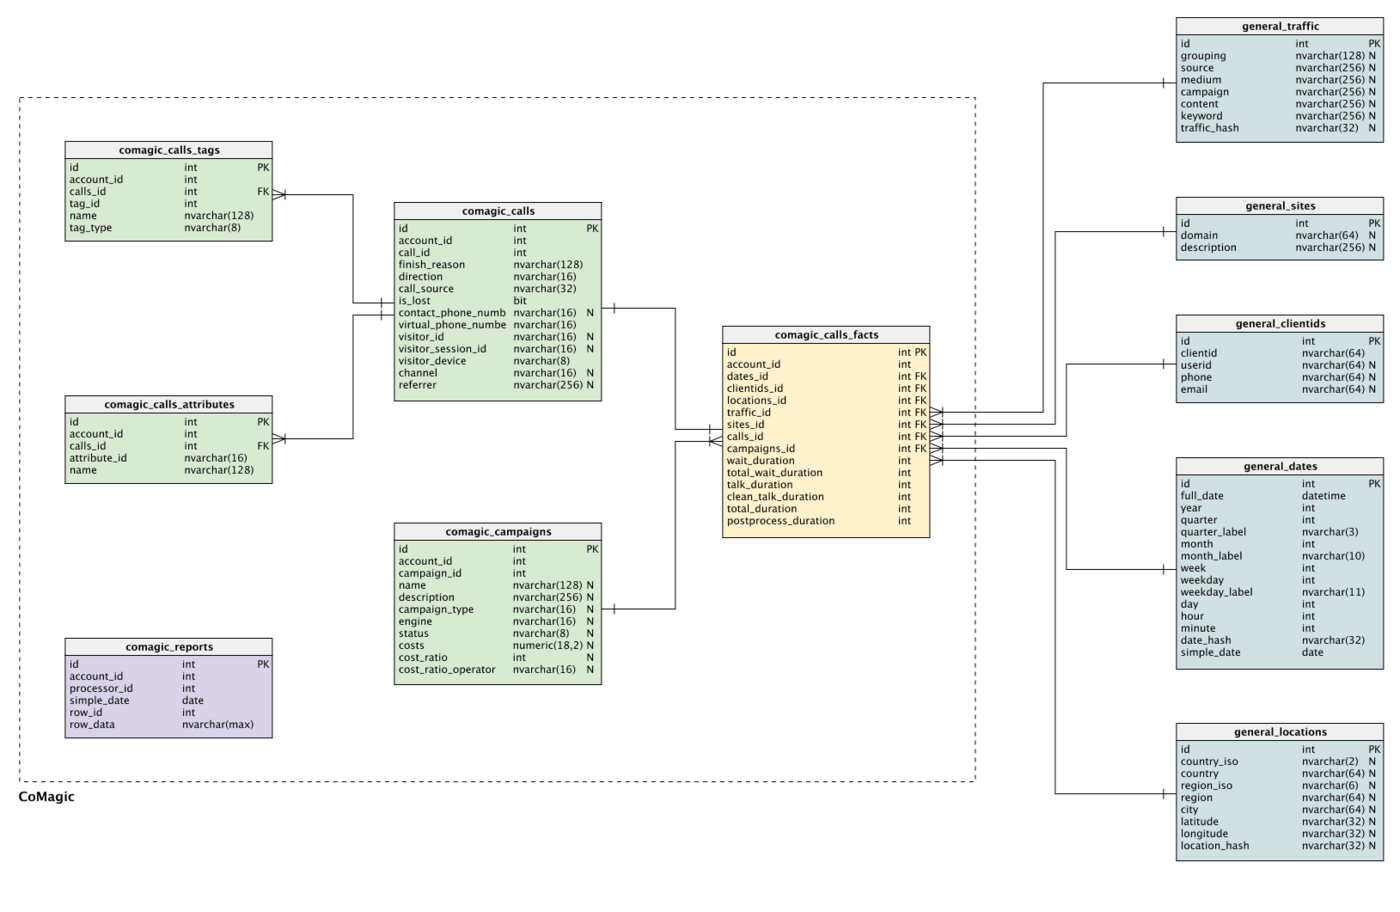Select the general_dates table title
Image resolution: width=1400 pixels, height=912 pixels.
tap(1280, 466)
